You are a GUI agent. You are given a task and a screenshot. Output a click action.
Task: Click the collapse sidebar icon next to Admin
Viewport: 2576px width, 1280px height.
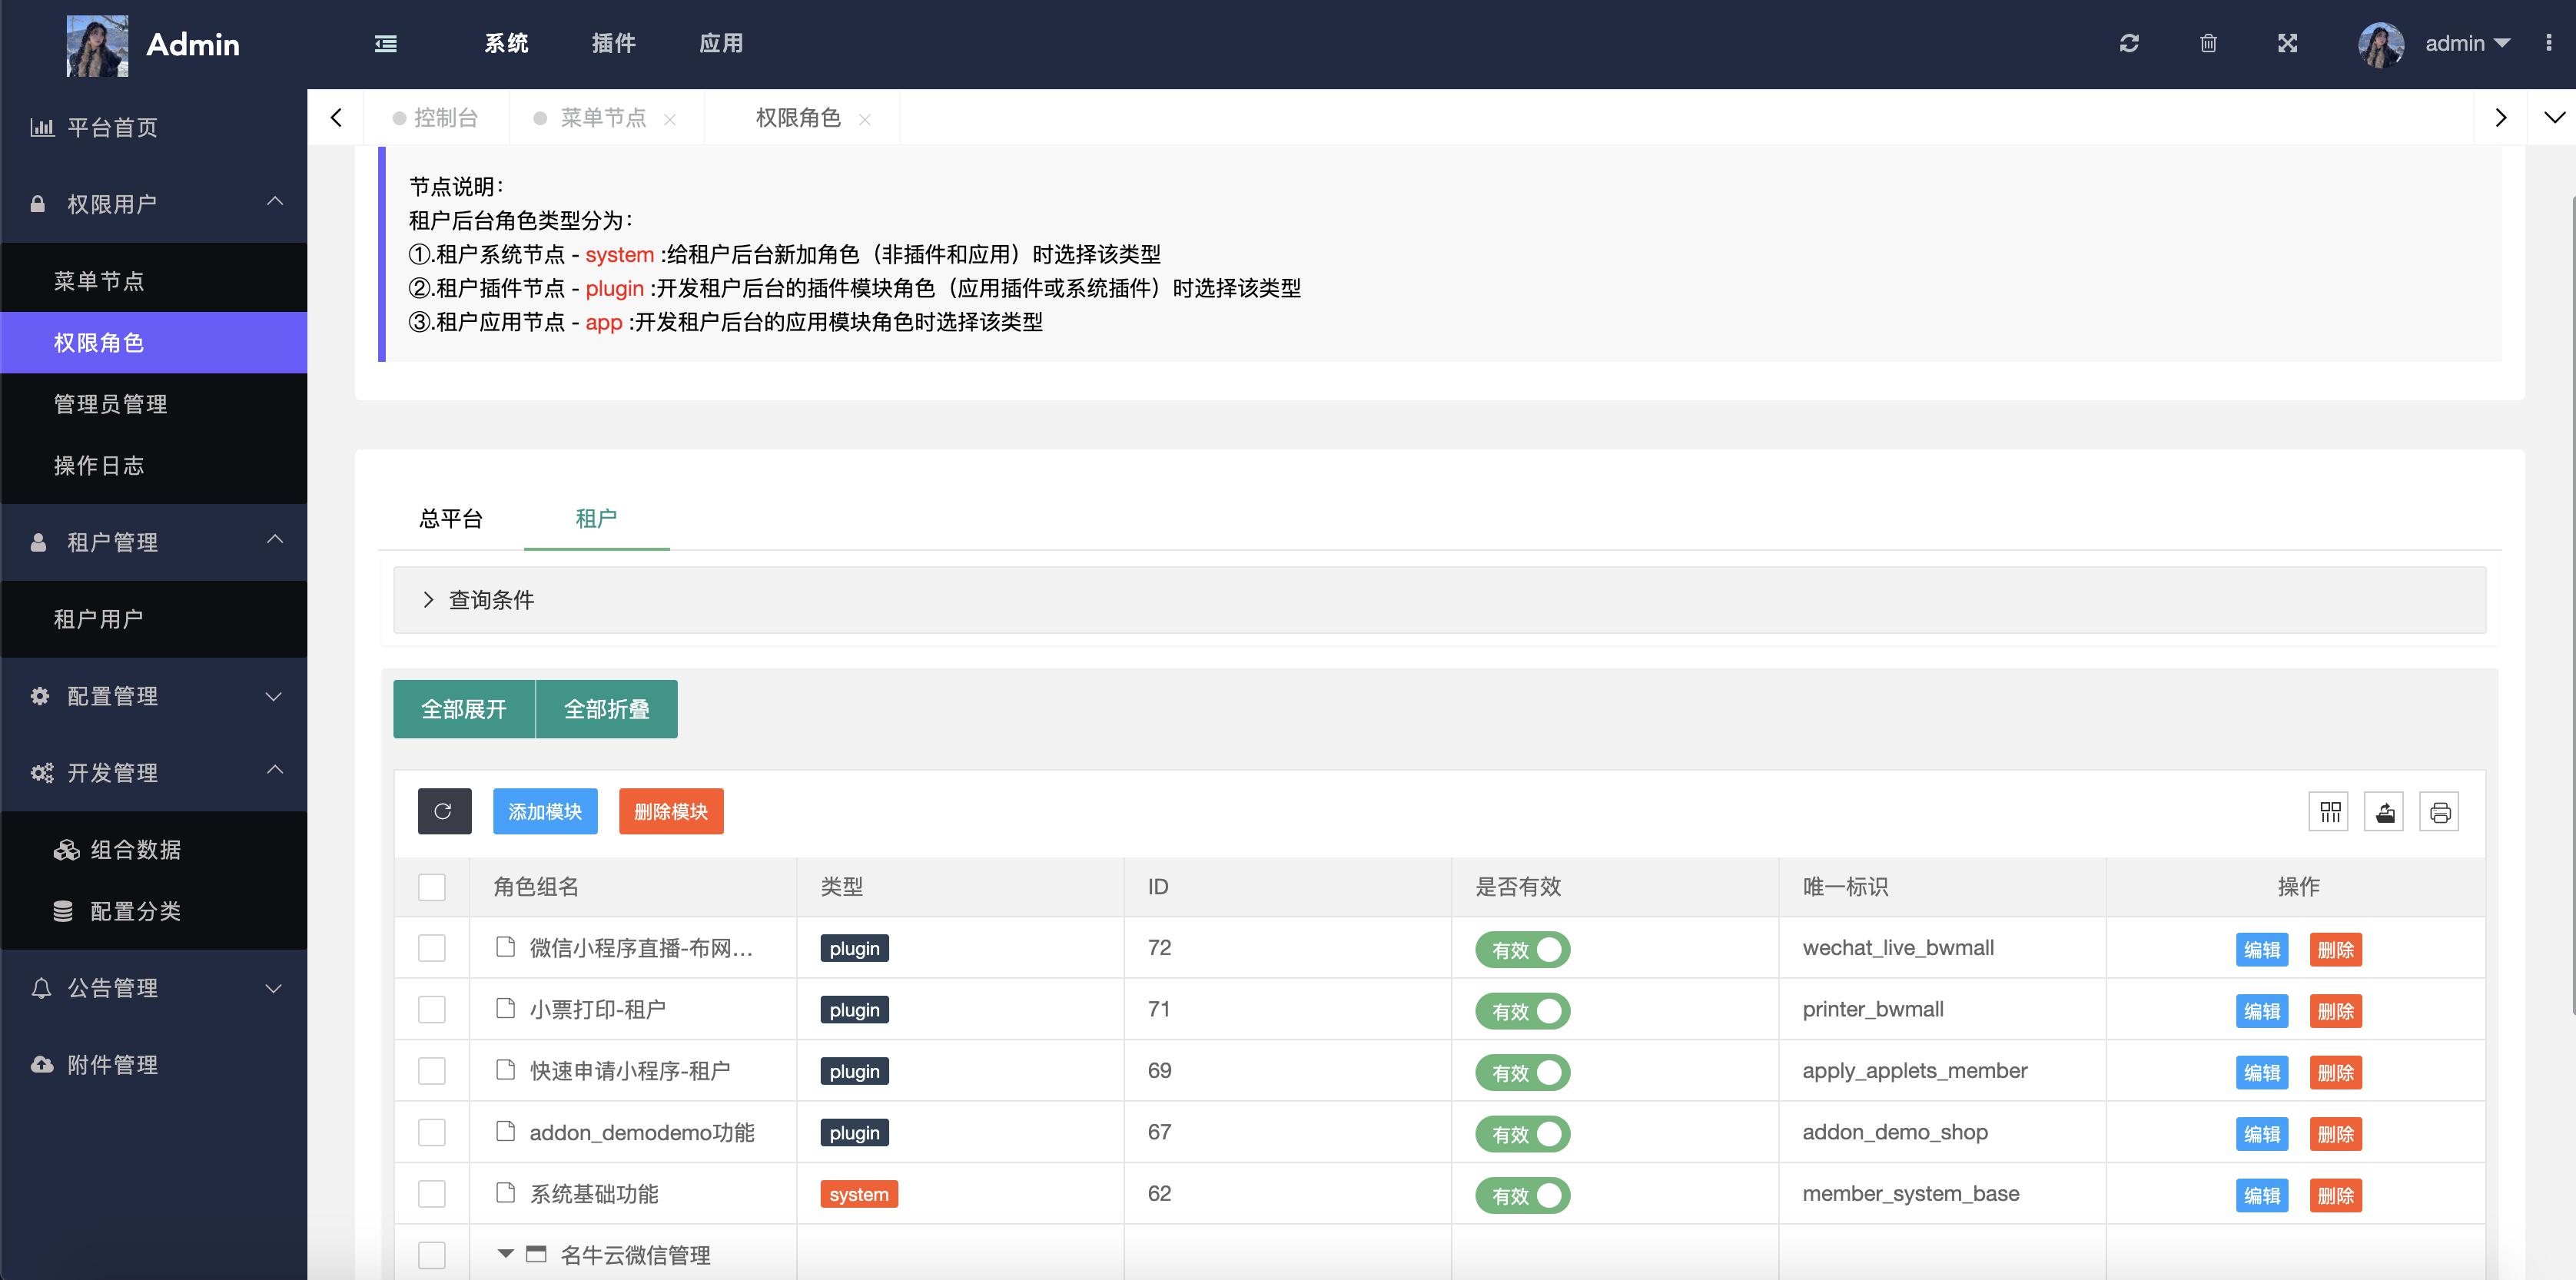pyautogui.click(x=385, y=44)
